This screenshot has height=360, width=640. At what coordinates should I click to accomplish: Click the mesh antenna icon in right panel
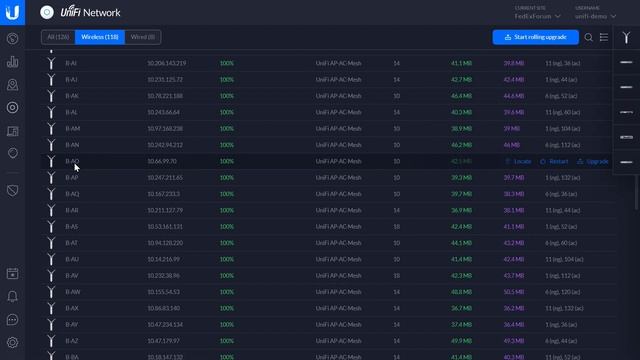tap(626, 37)
